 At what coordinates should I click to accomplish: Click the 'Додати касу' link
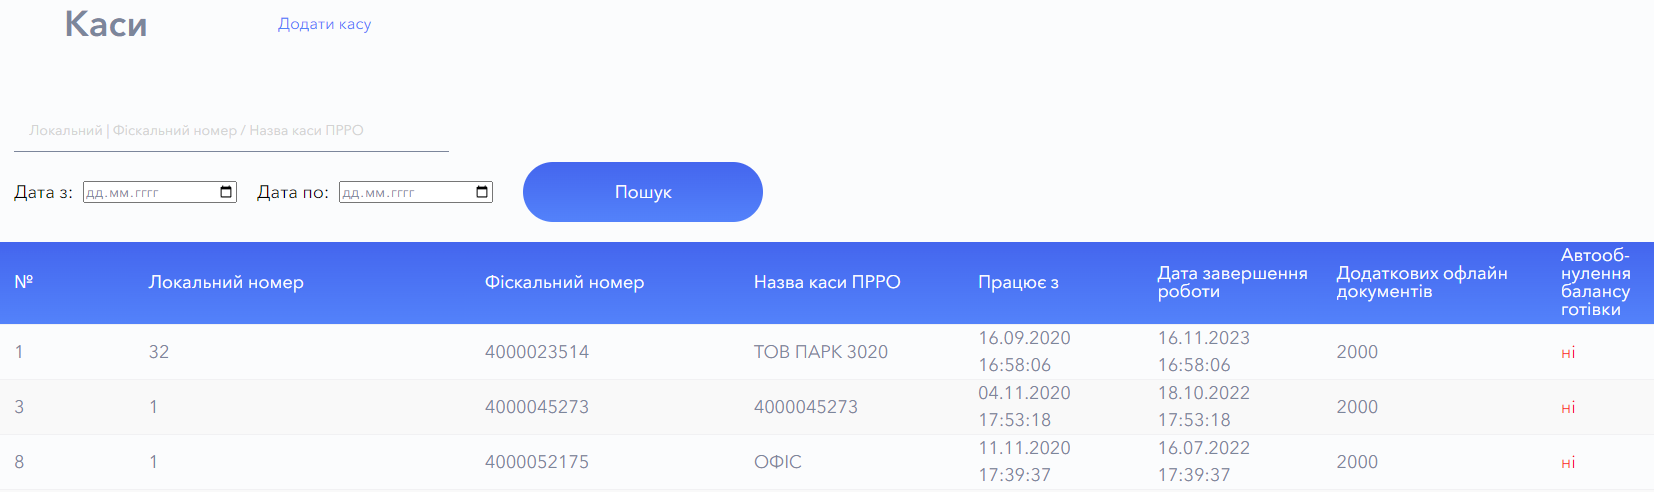[324, 24]
